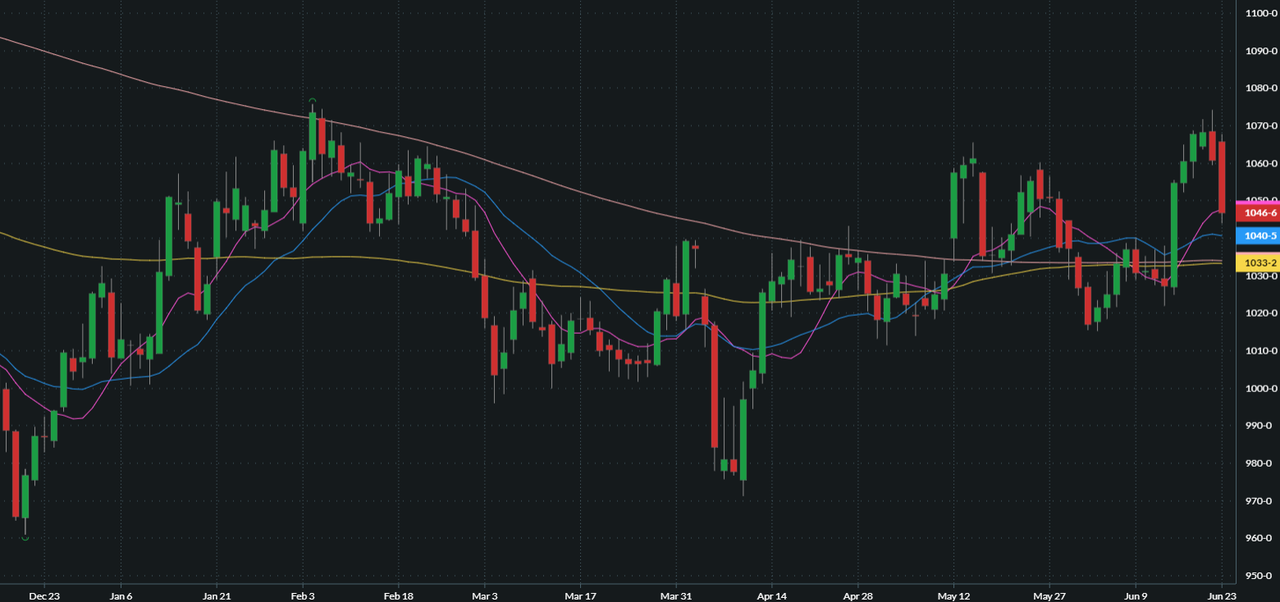Select the Feb 18 date label

[398, 595]
